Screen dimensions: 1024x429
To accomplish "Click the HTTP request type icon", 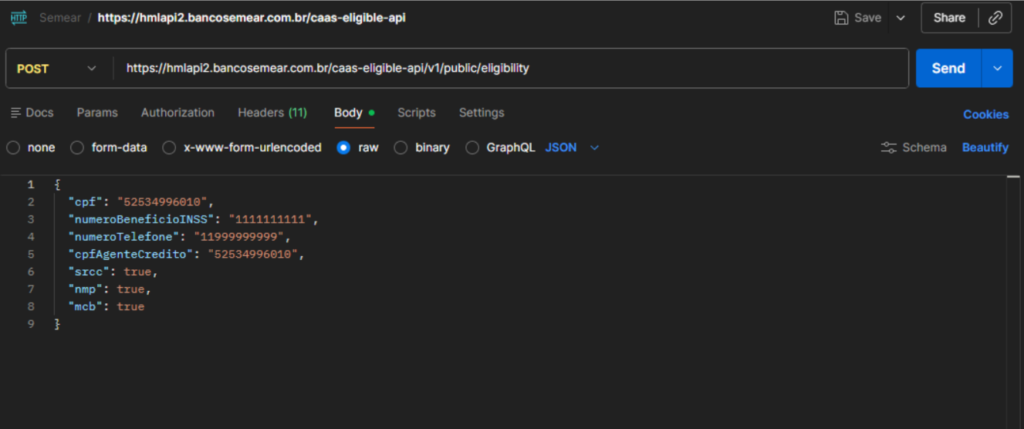I will tap(19, 17).
